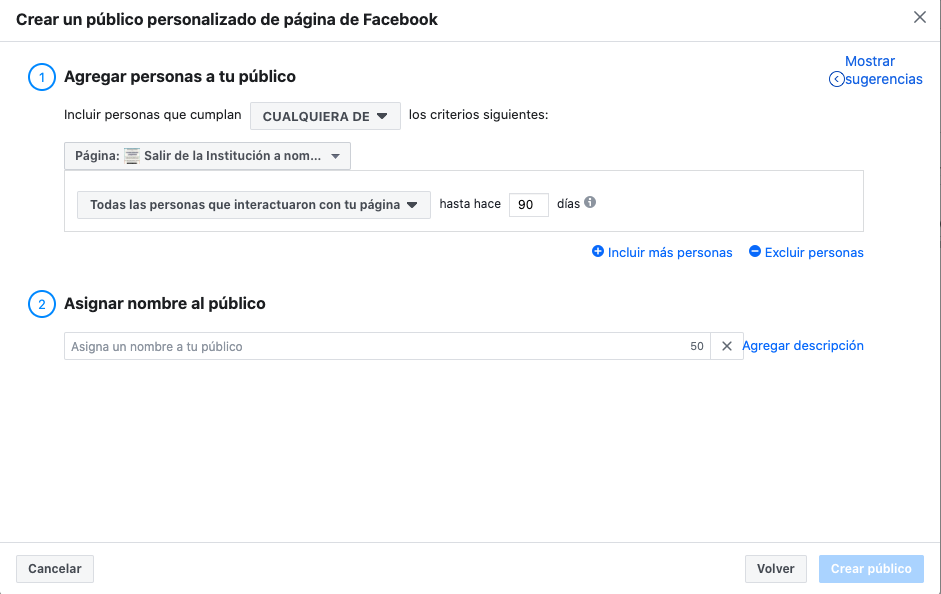Click the X to clear audience name field
Image resolution: width=941 pixels, height=594 pixels.
(x=726, y=345)
